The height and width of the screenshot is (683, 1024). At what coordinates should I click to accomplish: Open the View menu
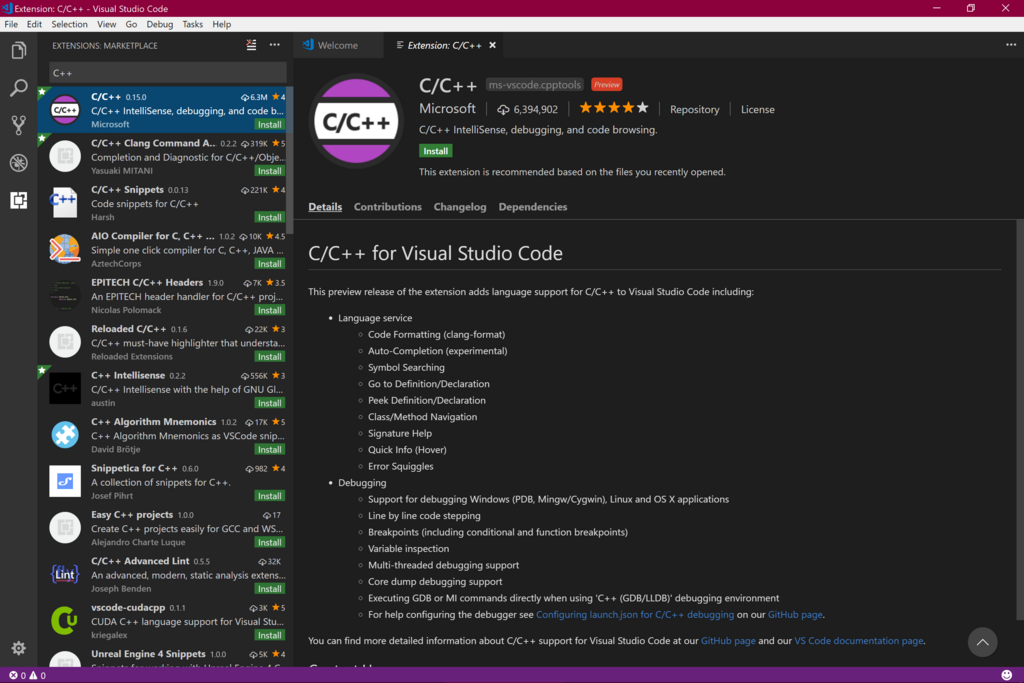(106, 24)
